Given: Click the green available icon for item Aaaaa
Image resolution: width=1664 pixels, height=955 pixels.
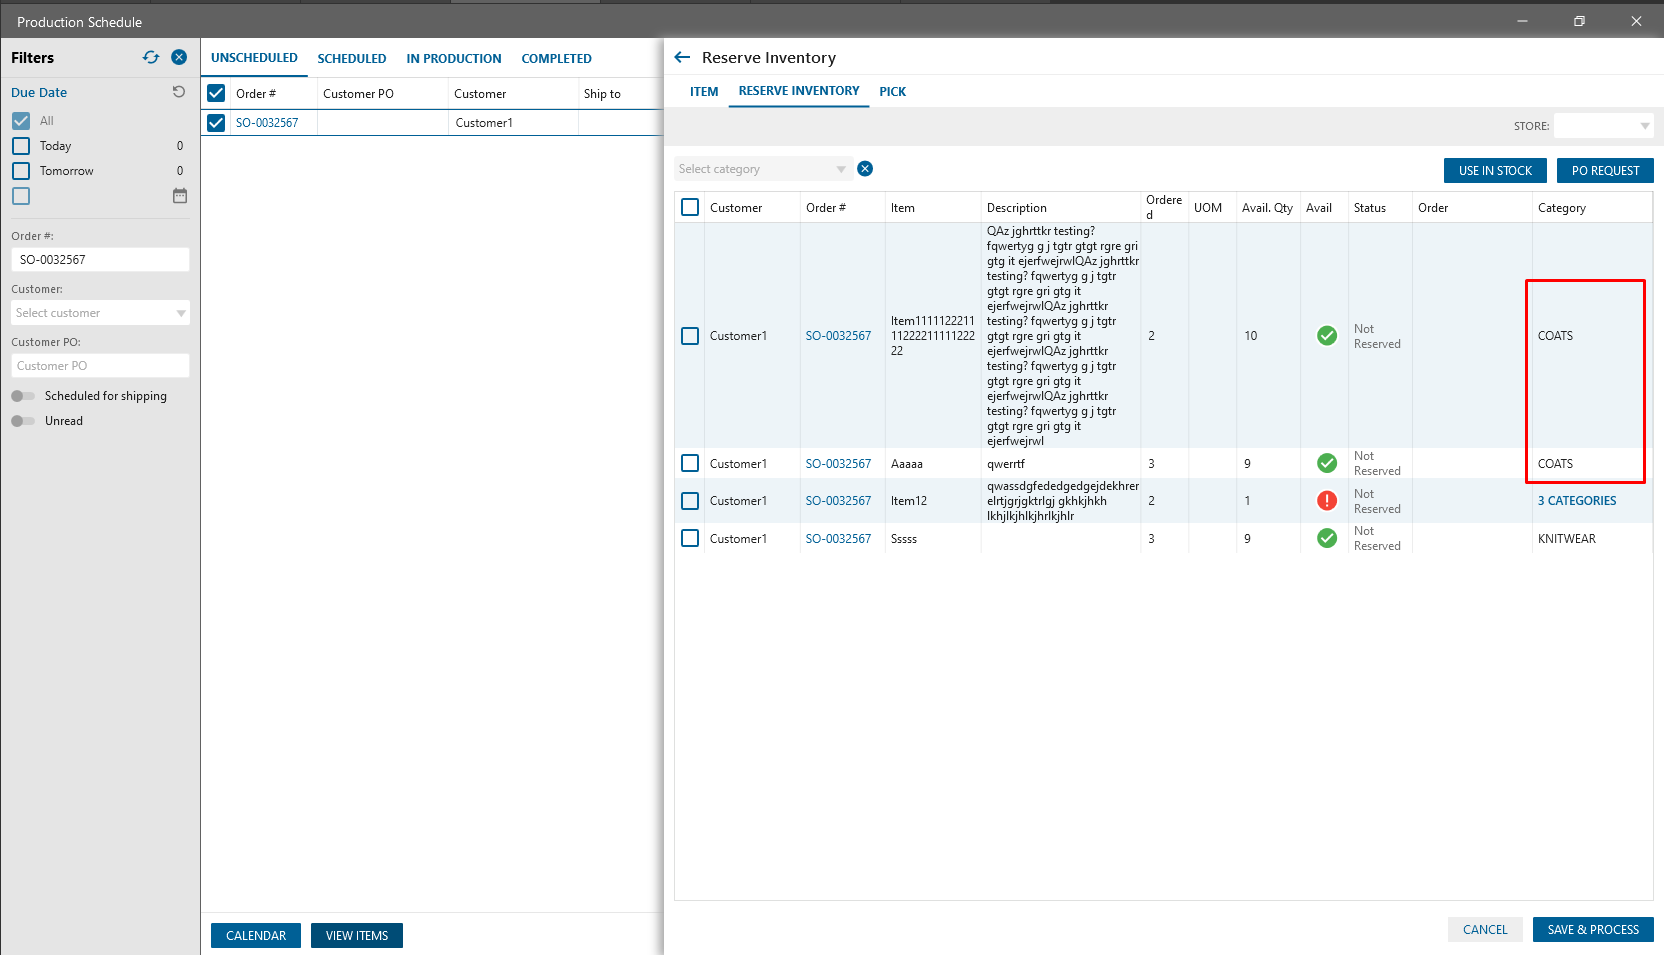Looking at the screenshot, I should (x=1327, y=463).
